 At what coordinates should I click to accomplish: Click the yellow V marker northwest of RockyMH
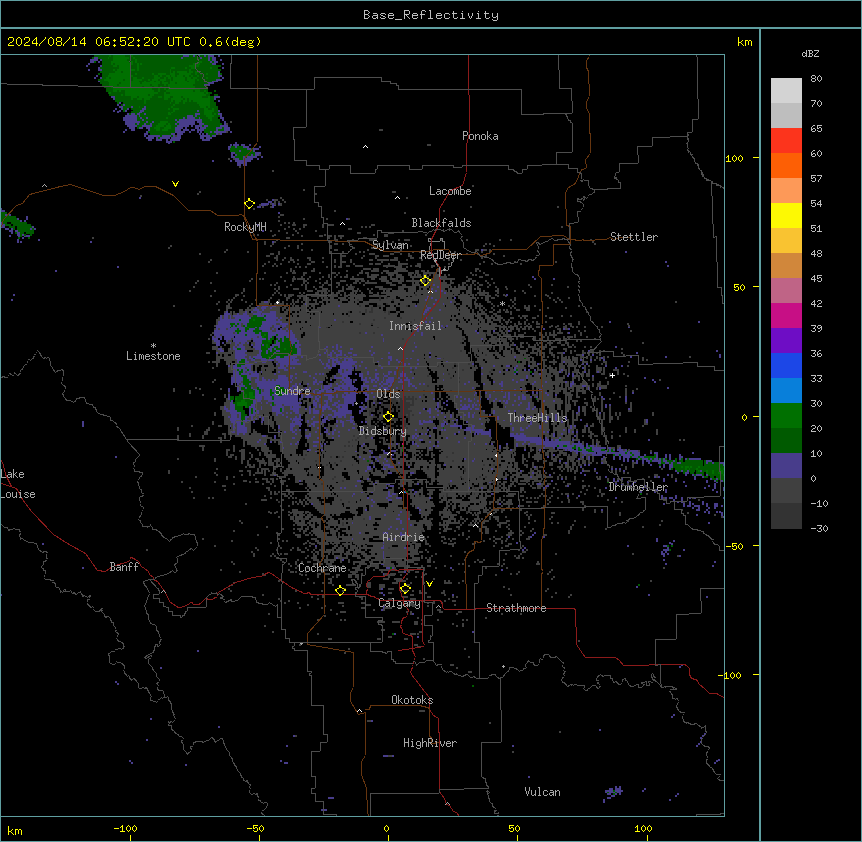tap(175, 184)
